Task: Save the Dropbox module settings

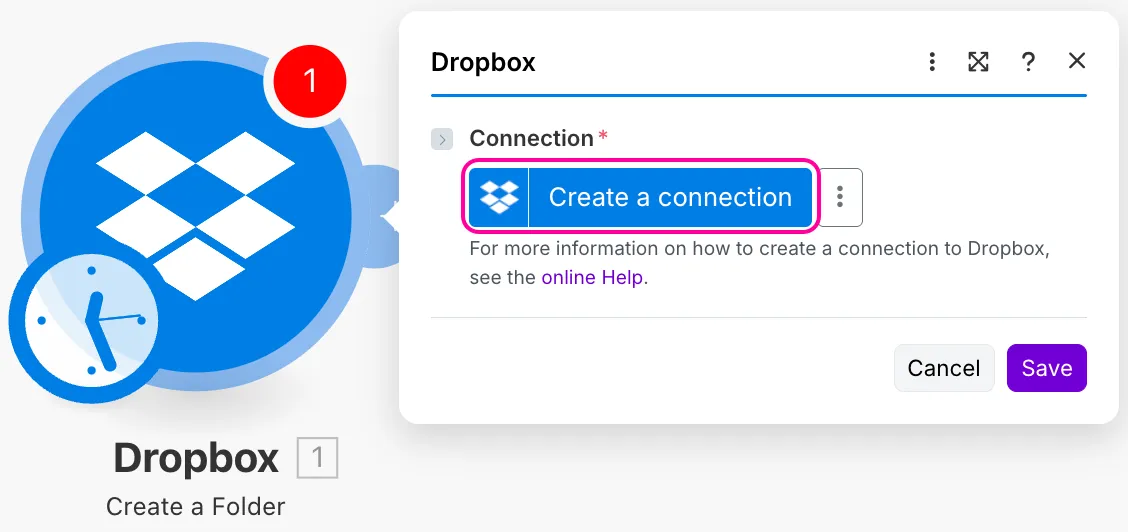Action: click(x=1047, y=368)
